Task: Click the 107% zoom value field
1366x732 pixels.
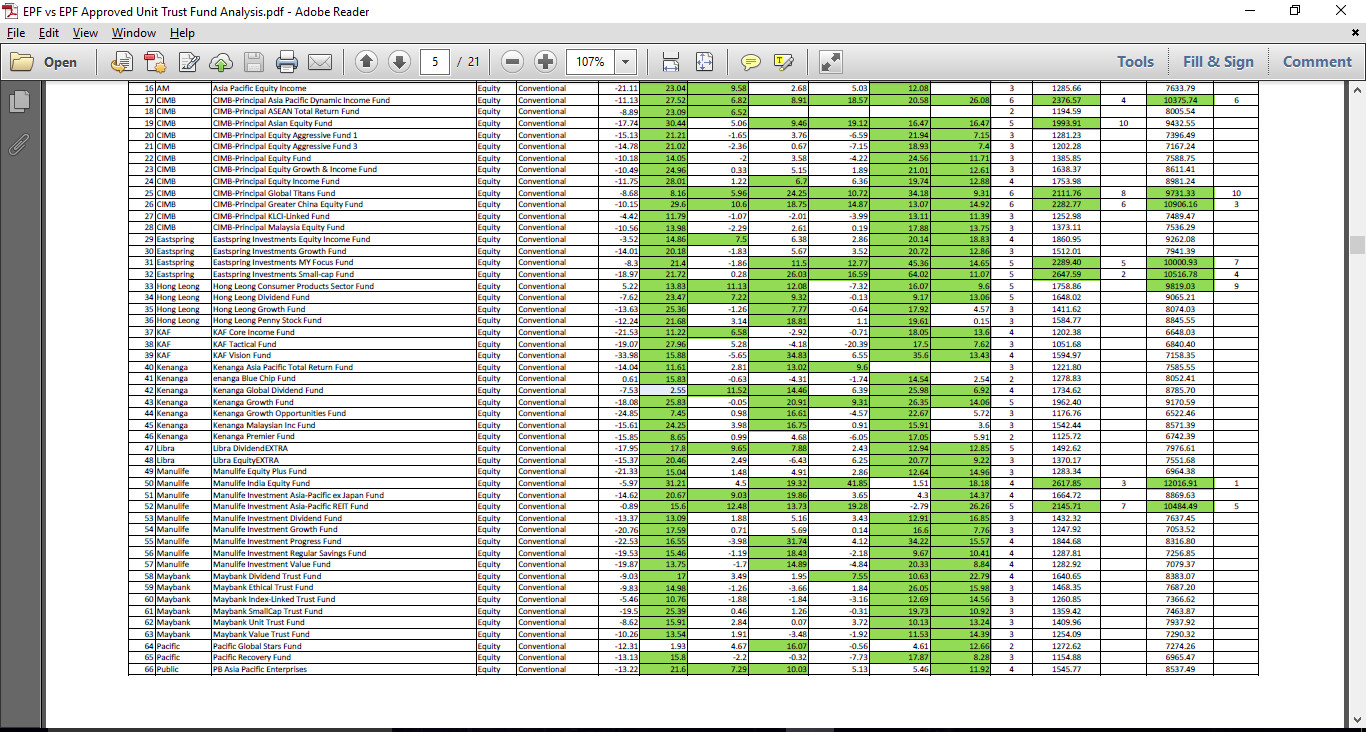Action: coord(591,62)
